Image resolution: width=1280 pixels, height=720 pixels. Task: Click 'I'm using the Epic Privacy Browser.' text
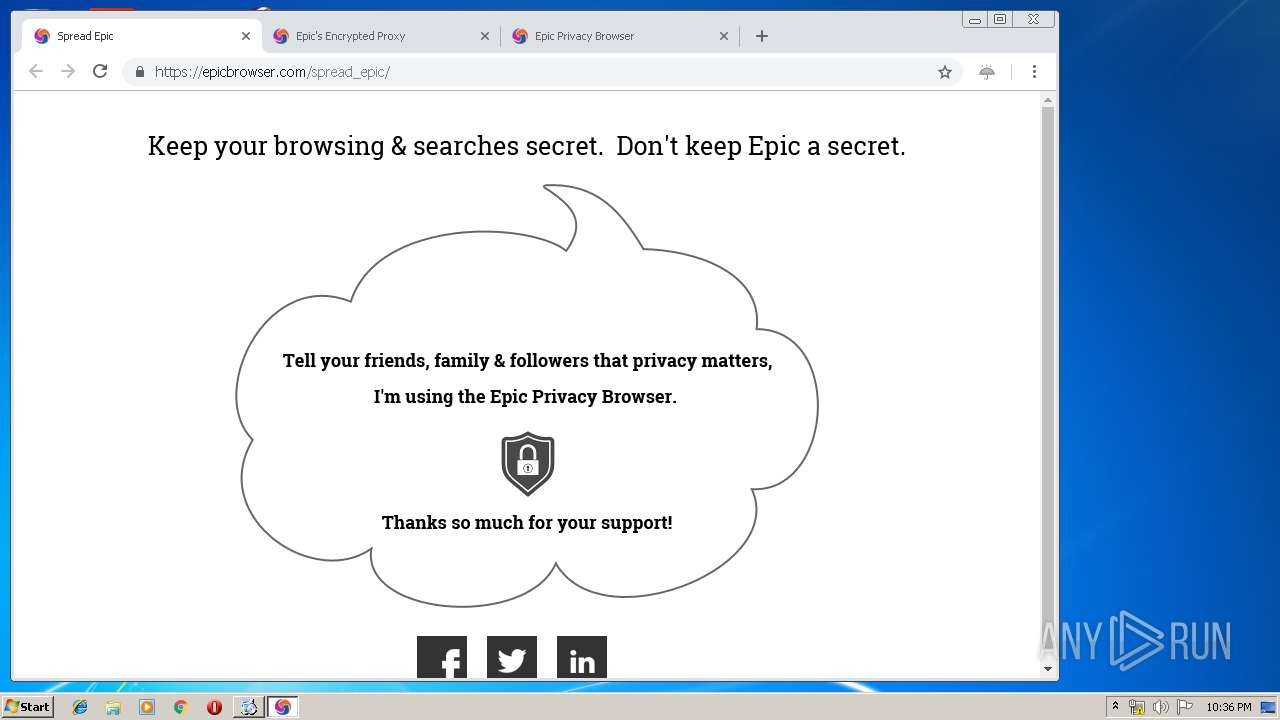pos(525,397)
